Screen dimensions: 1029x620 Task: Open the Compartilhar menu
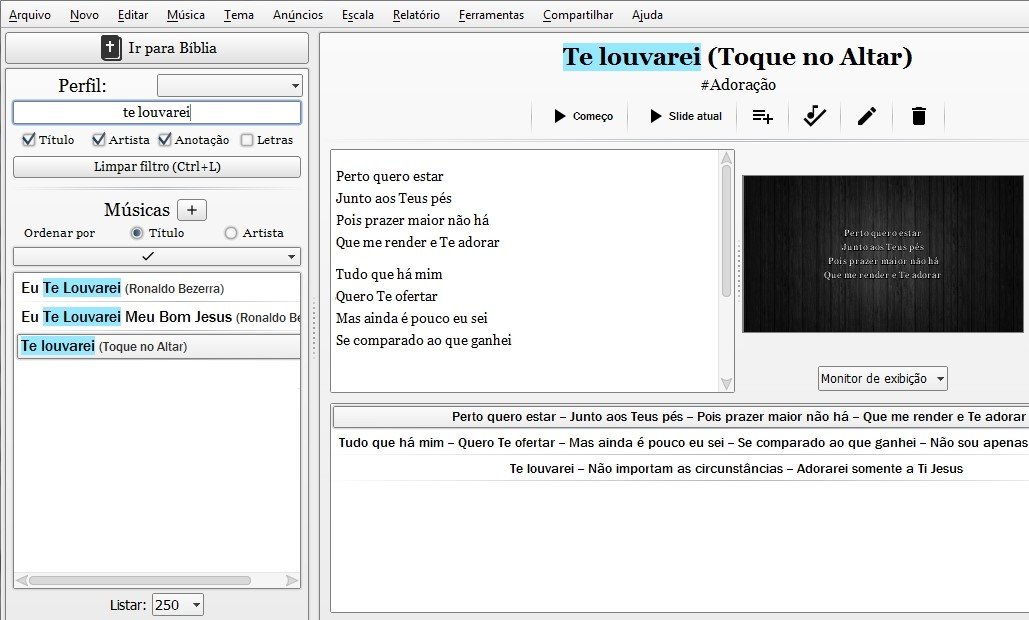point(578,14)
